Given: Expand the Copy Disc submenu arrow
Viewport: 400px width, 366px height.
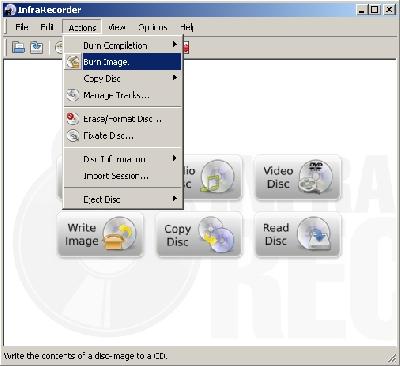Looking at the screenshot, I should click(x=175, y=78).
